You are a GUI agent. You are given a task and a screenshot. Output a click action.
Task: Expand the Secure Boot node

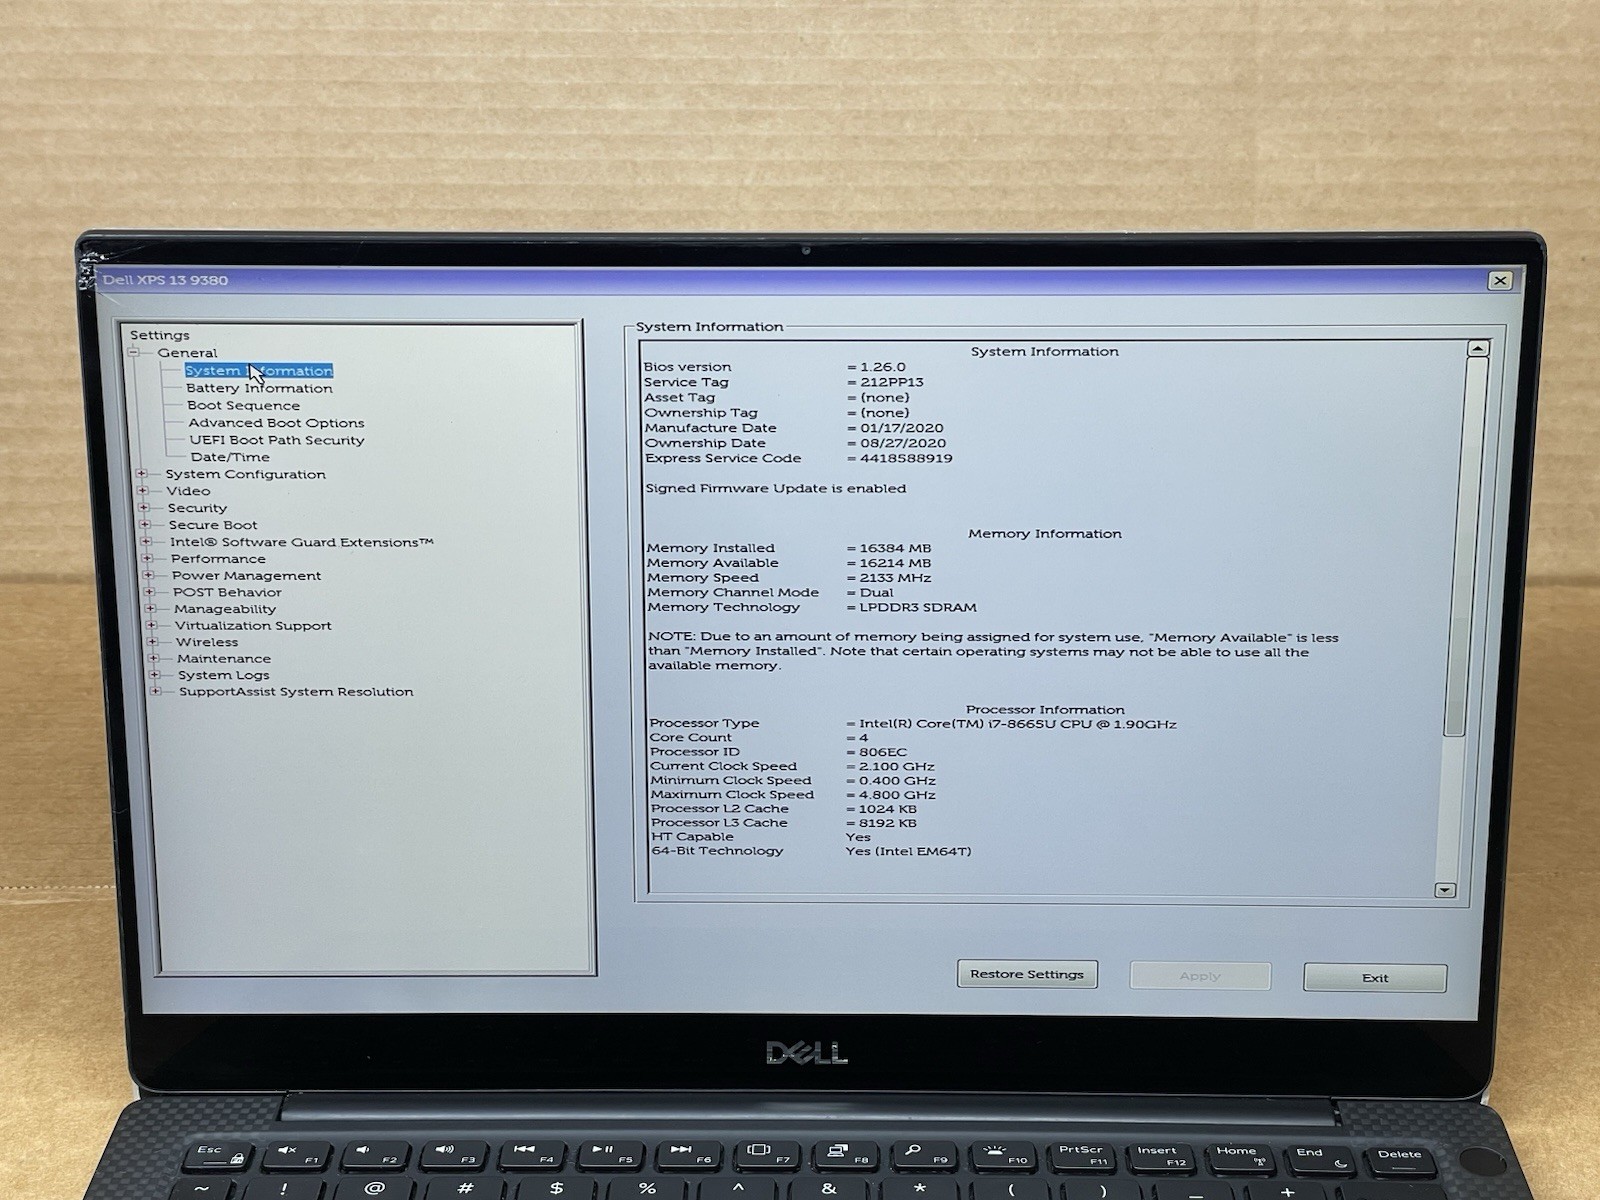pos(144,525)
